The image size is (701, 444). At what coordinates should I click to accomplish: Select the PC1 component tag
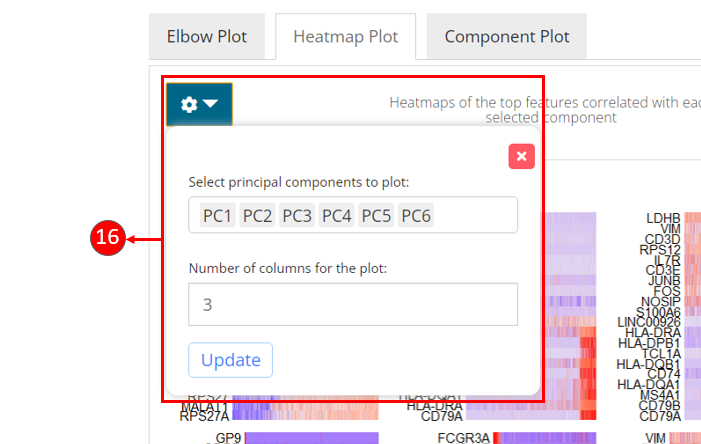[x=218, y=215]
